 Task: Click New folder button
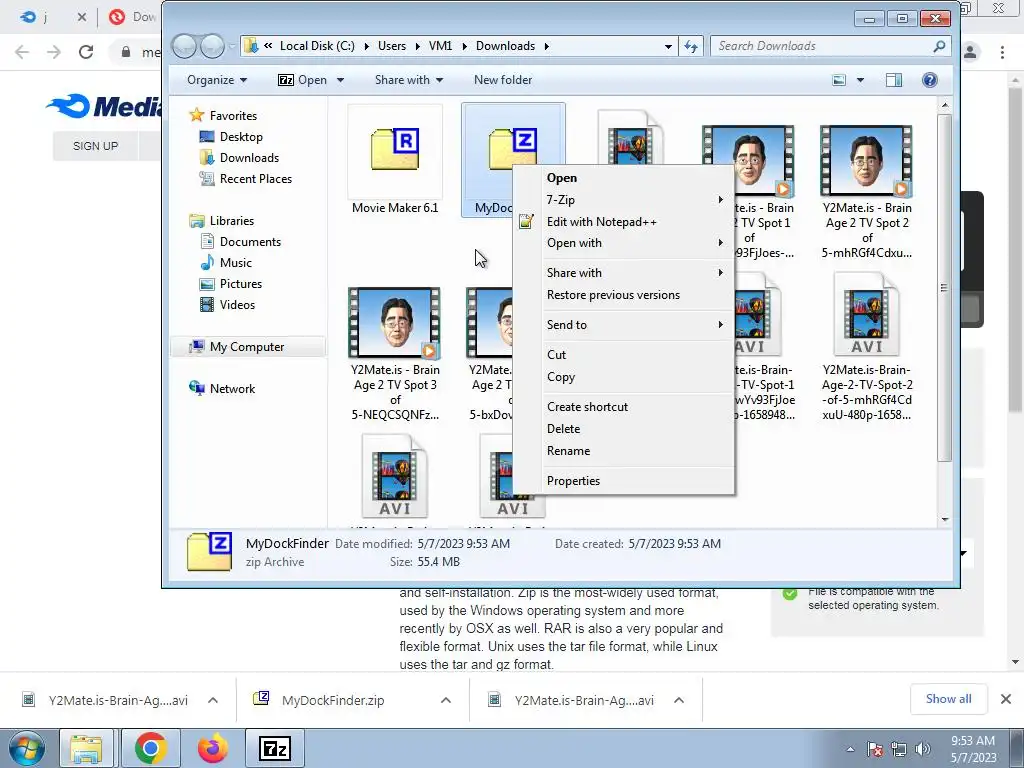click(x=503, y=80)
